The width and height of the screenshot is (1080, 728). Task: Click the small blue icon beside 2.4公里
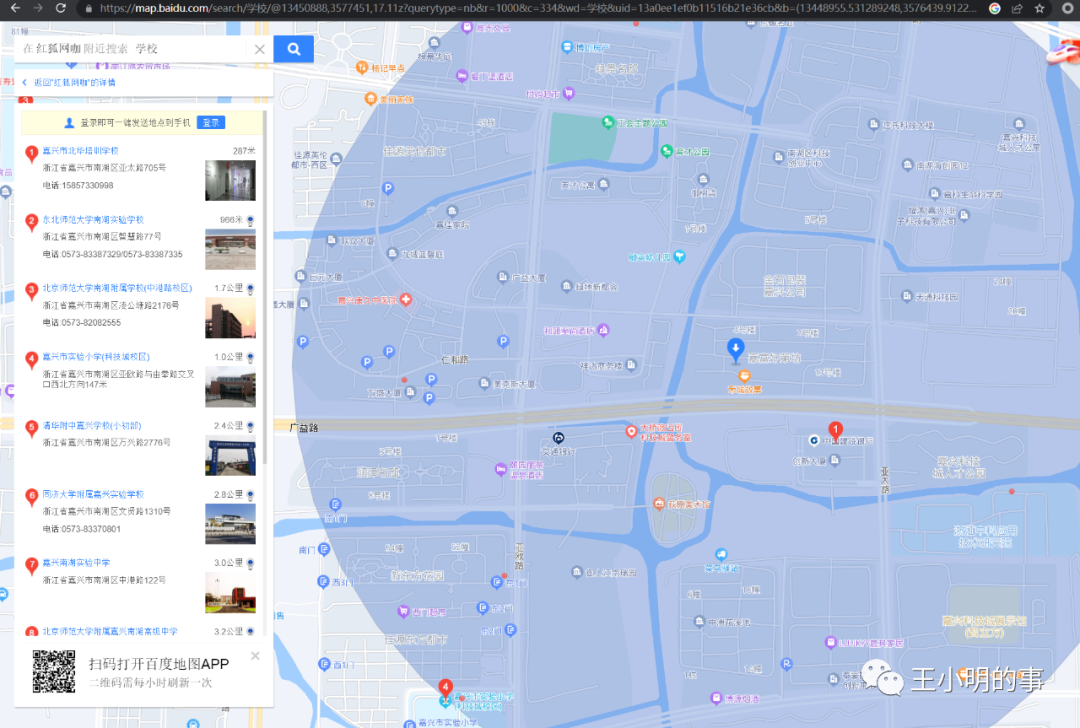(x=251, y=427)
